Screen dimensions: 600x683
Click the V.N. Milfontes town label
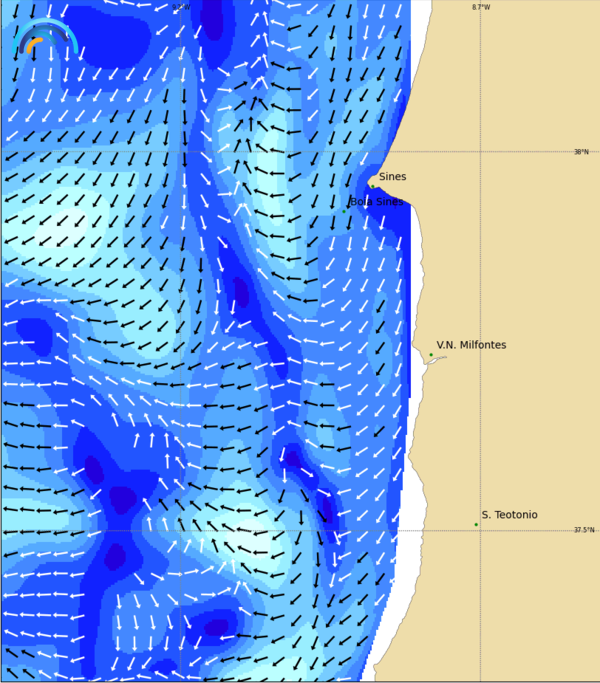(471, 345)
